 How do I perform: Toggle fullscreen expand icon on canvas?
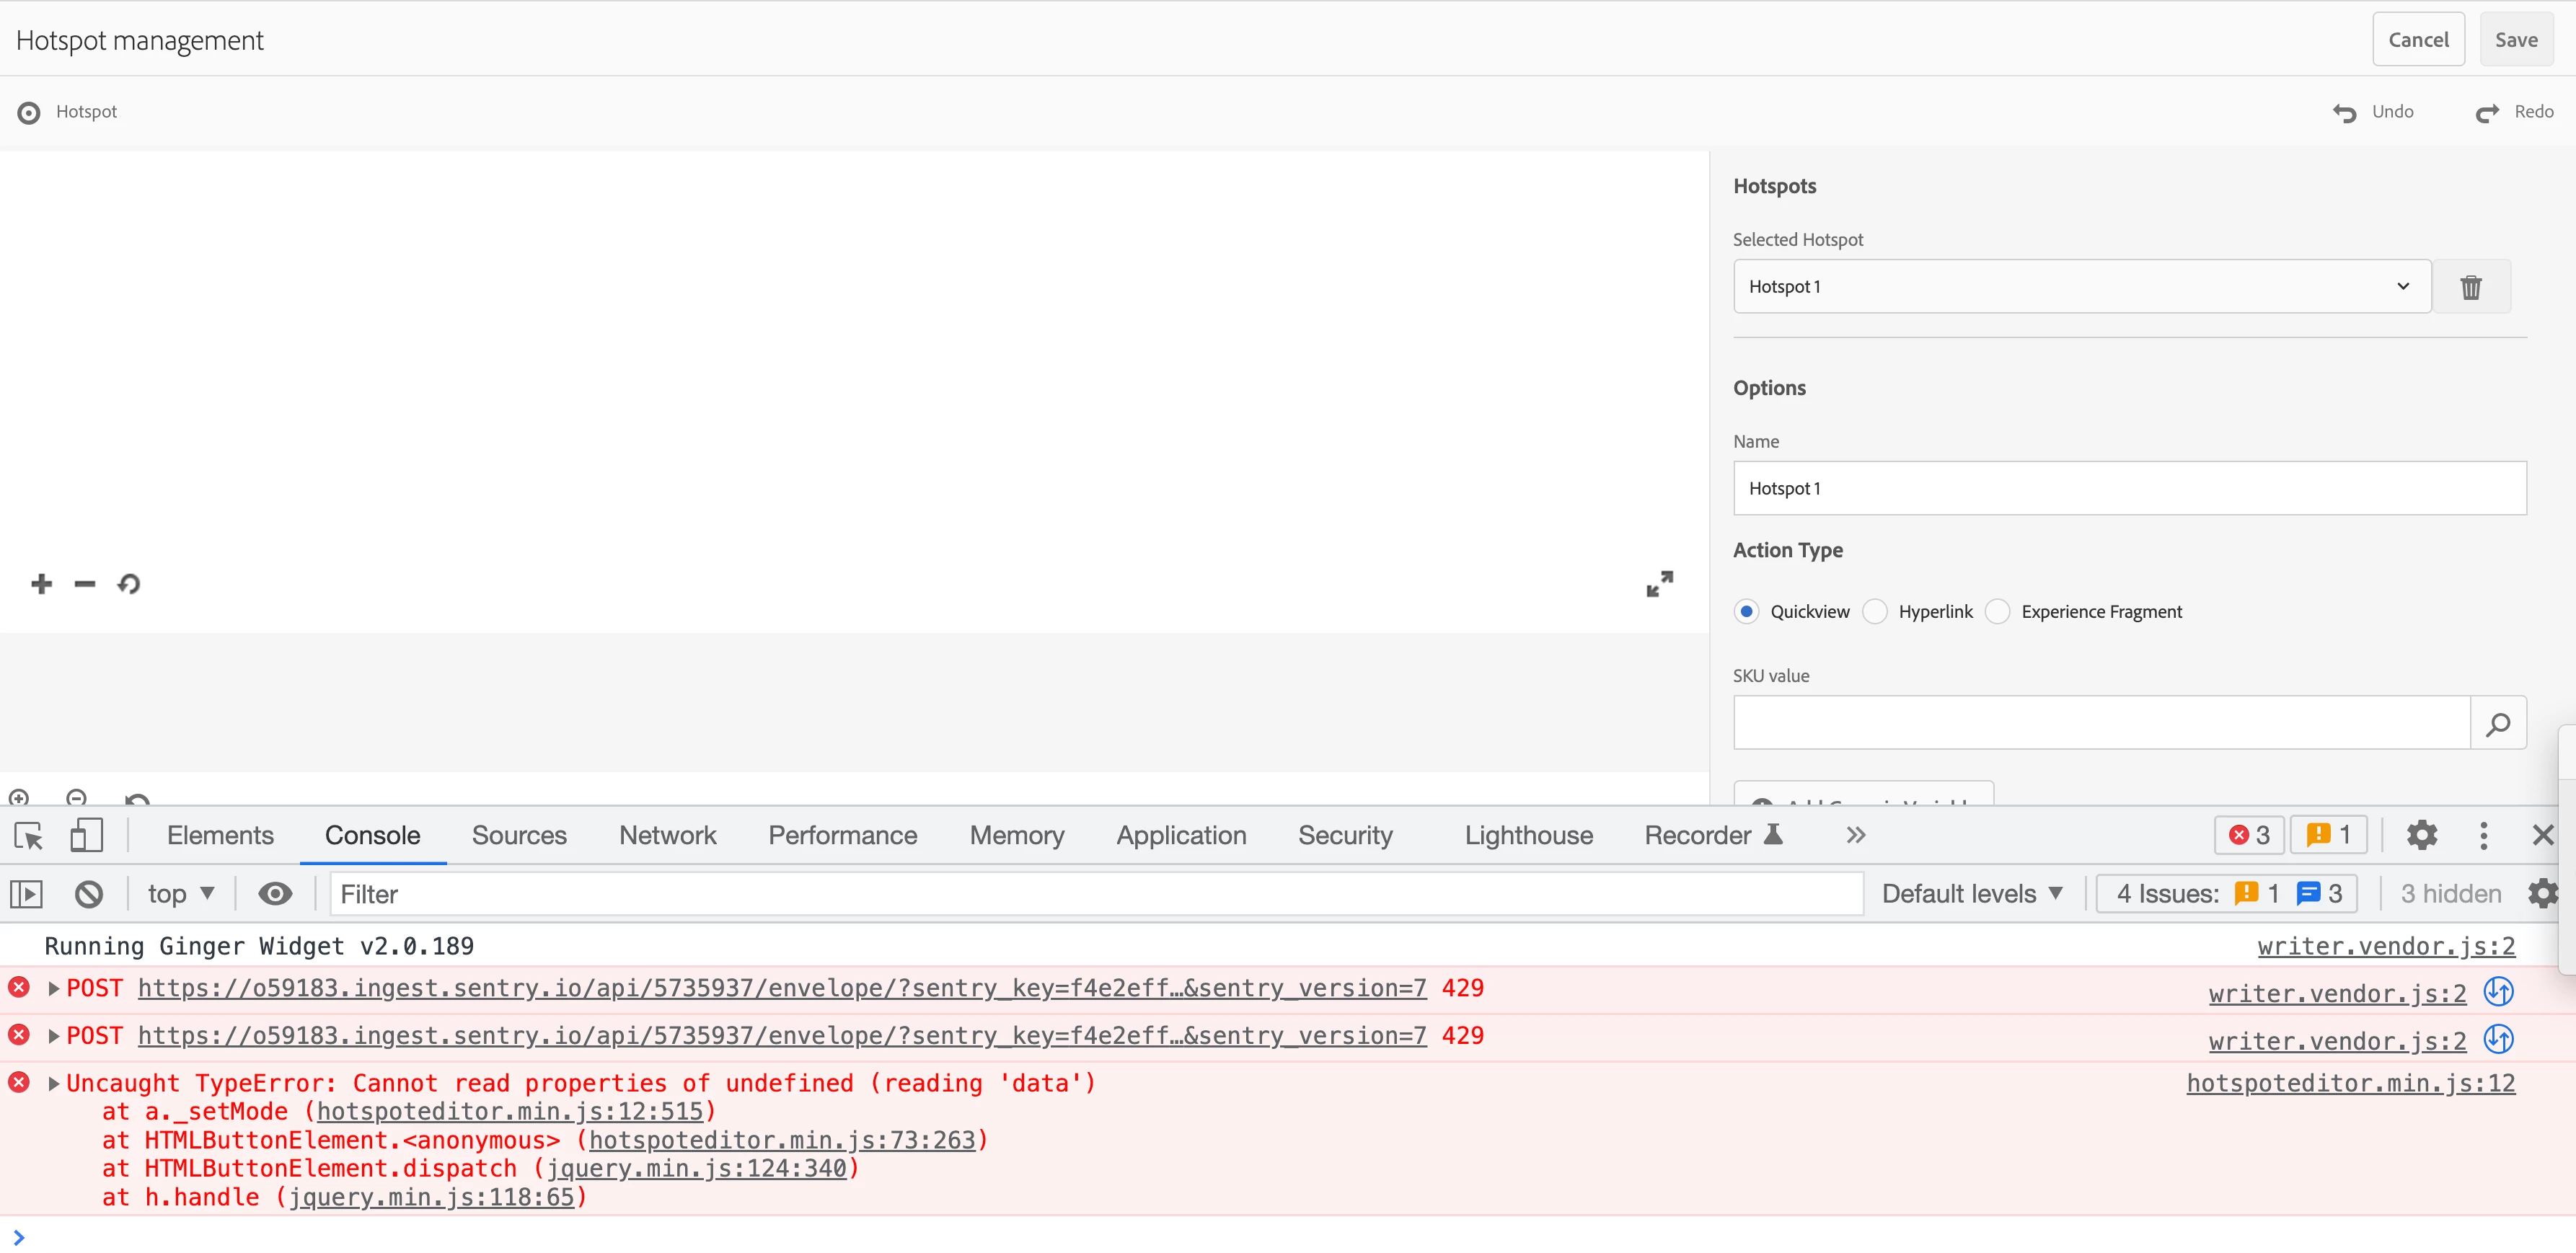point(1659,584)
